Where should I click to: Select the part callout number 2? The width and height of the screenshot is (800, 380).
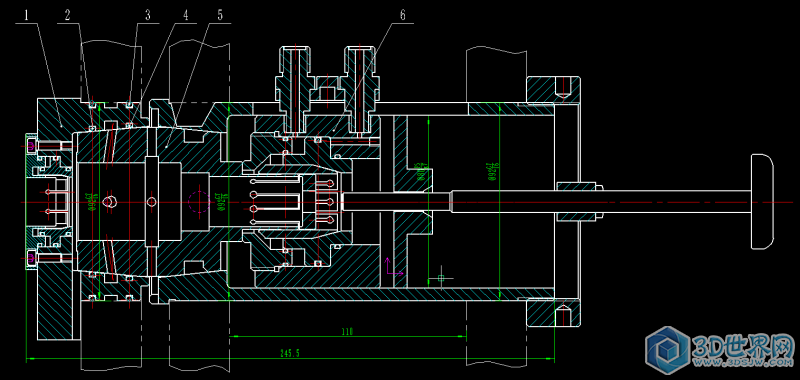(67, 15)
